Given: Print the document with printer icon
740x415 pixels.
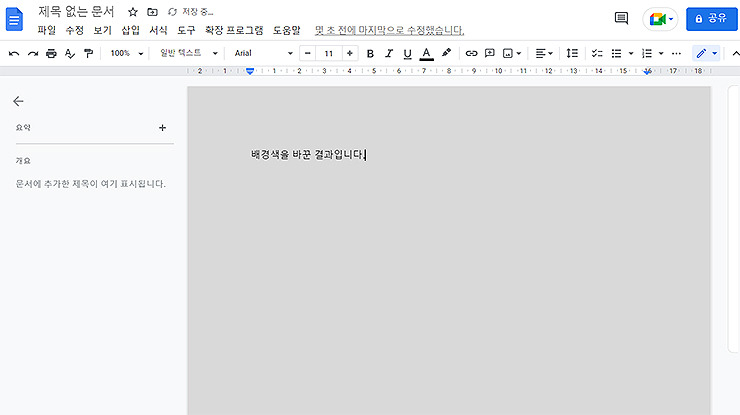Looking at the screenshot, I should point(51,53).
